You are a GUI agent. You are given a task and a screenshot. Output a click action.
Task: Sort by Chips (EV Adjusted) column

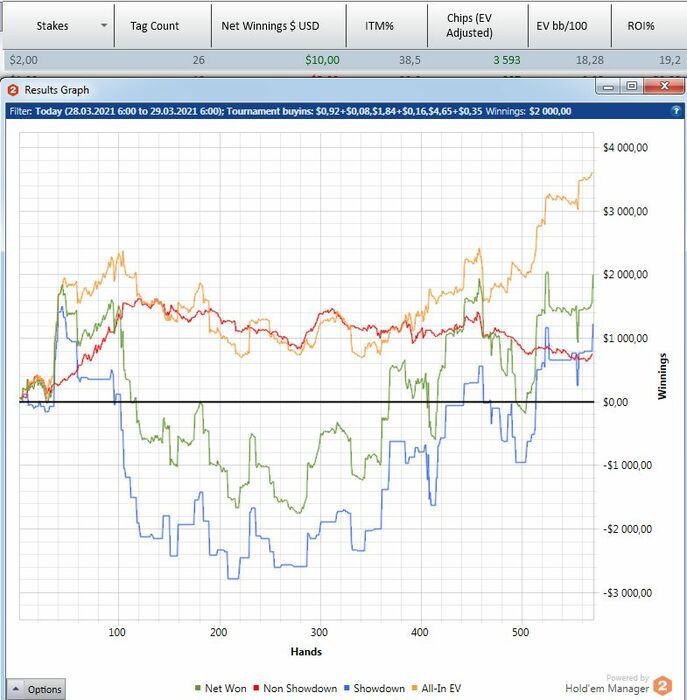click(x=470, y=26)
